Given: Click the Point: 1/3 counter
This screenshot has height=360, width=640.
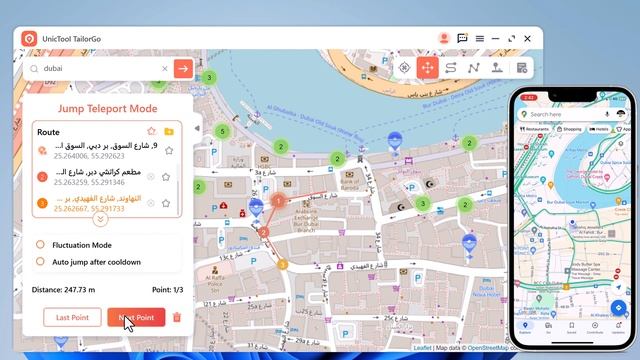Looking at the screenshot, I should (167, 290).
